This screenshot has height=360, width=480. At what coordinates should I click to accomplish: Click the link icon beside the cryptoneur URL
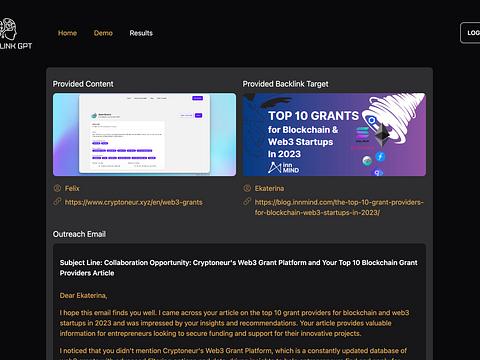point(57,202)
